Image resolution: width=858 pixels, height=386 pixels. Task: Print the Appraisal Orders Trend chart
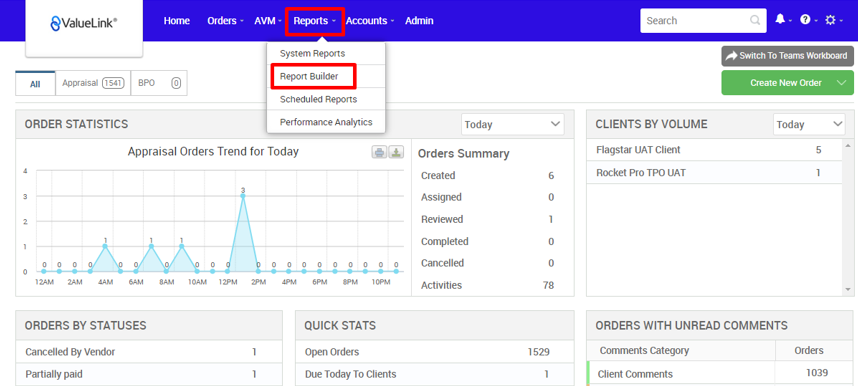pyautogui.click(x=379, y=152)
